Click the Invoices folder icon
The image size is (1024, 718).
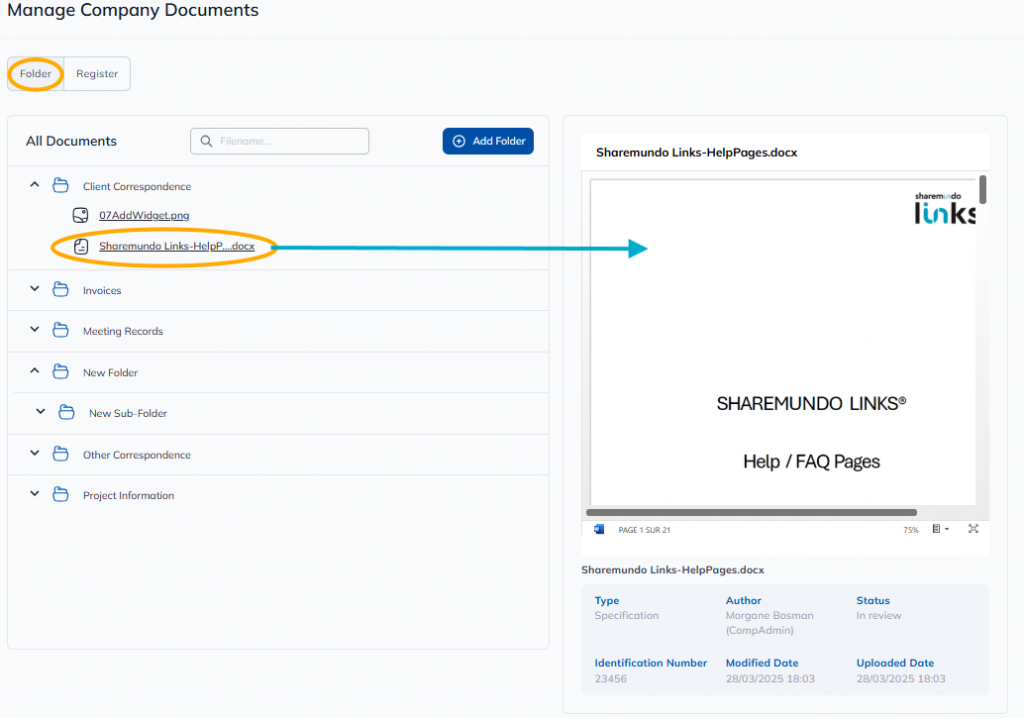pyautogui.click(x=61, y=290)
